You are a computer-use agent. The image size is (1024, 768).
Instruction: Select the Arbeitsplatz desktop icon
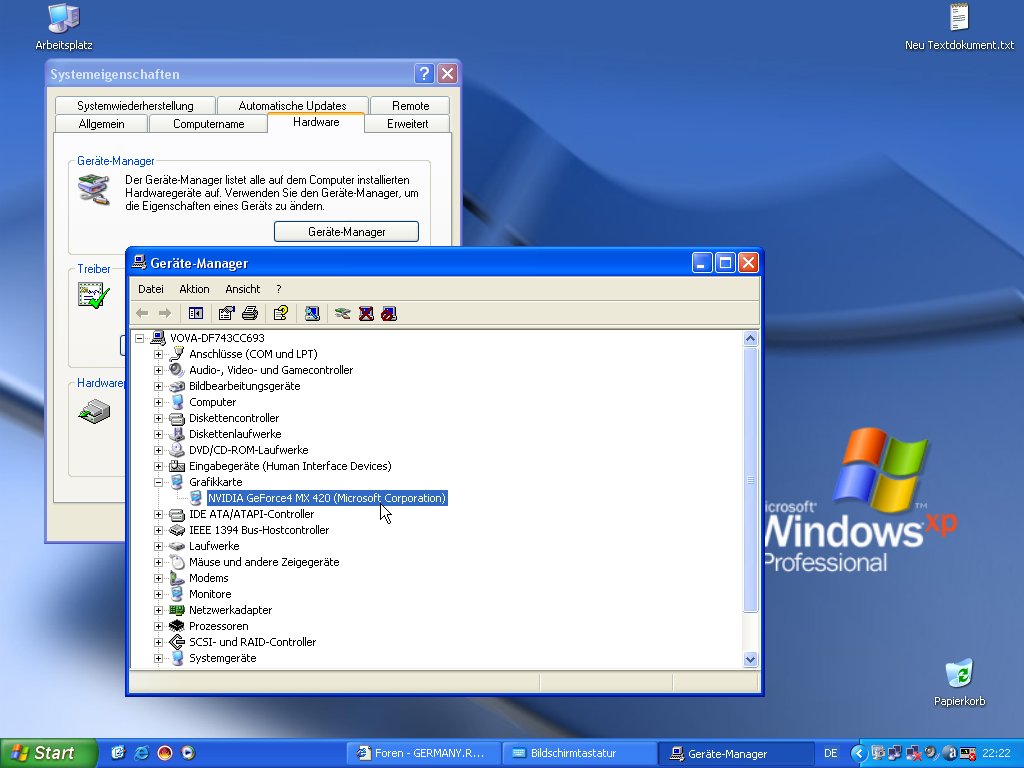(x=64, y=27)
